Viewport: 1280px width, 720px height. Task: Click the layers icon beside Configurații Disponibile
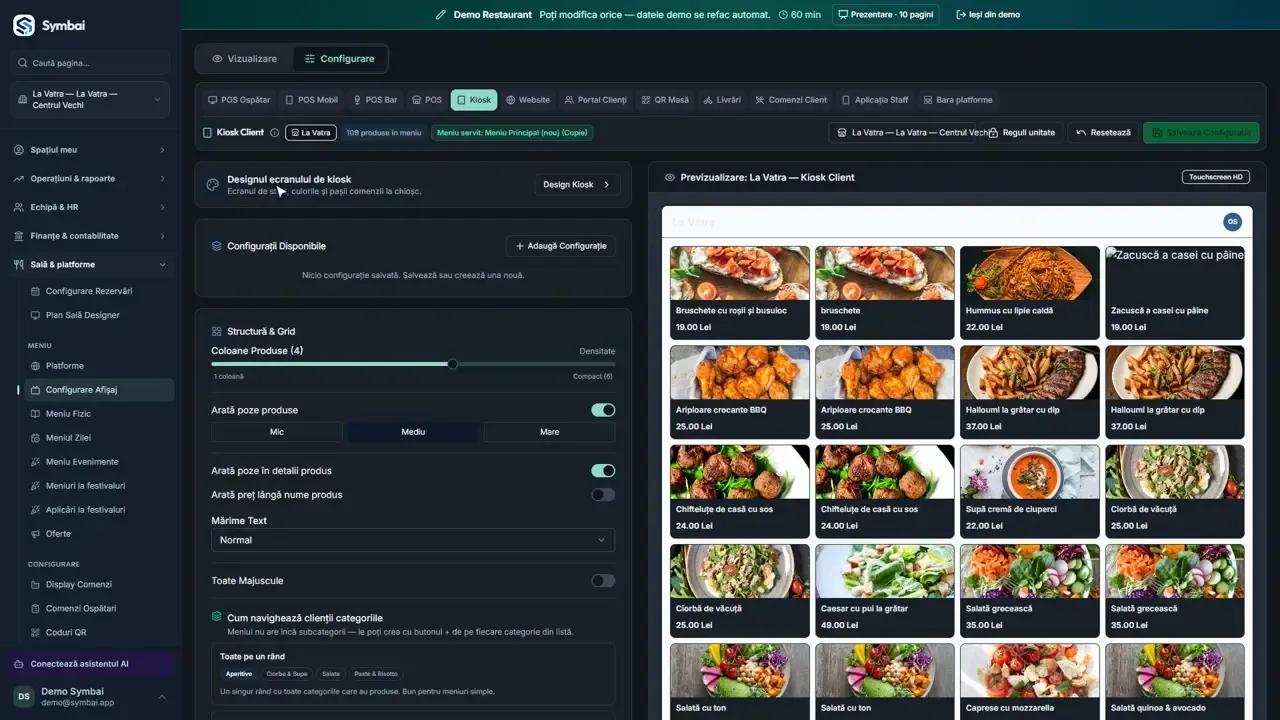pyautogui.click(x=216, y=246)
